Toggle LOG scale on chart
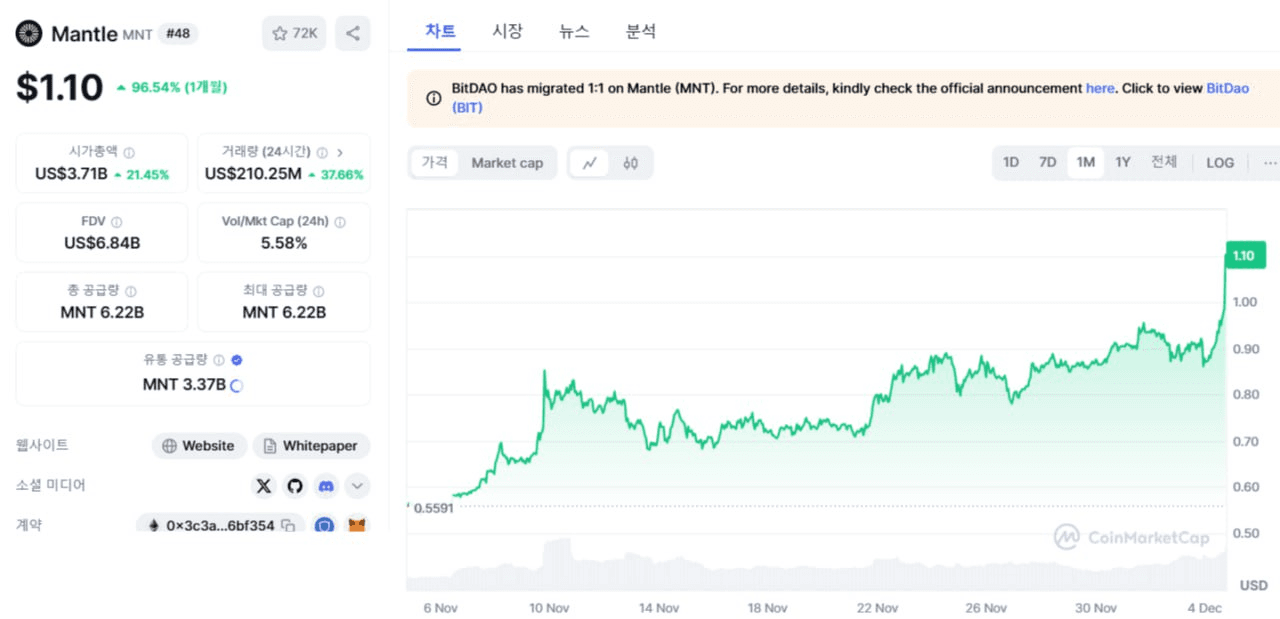The image size is (1280, 619). (x=1220, y=162)
